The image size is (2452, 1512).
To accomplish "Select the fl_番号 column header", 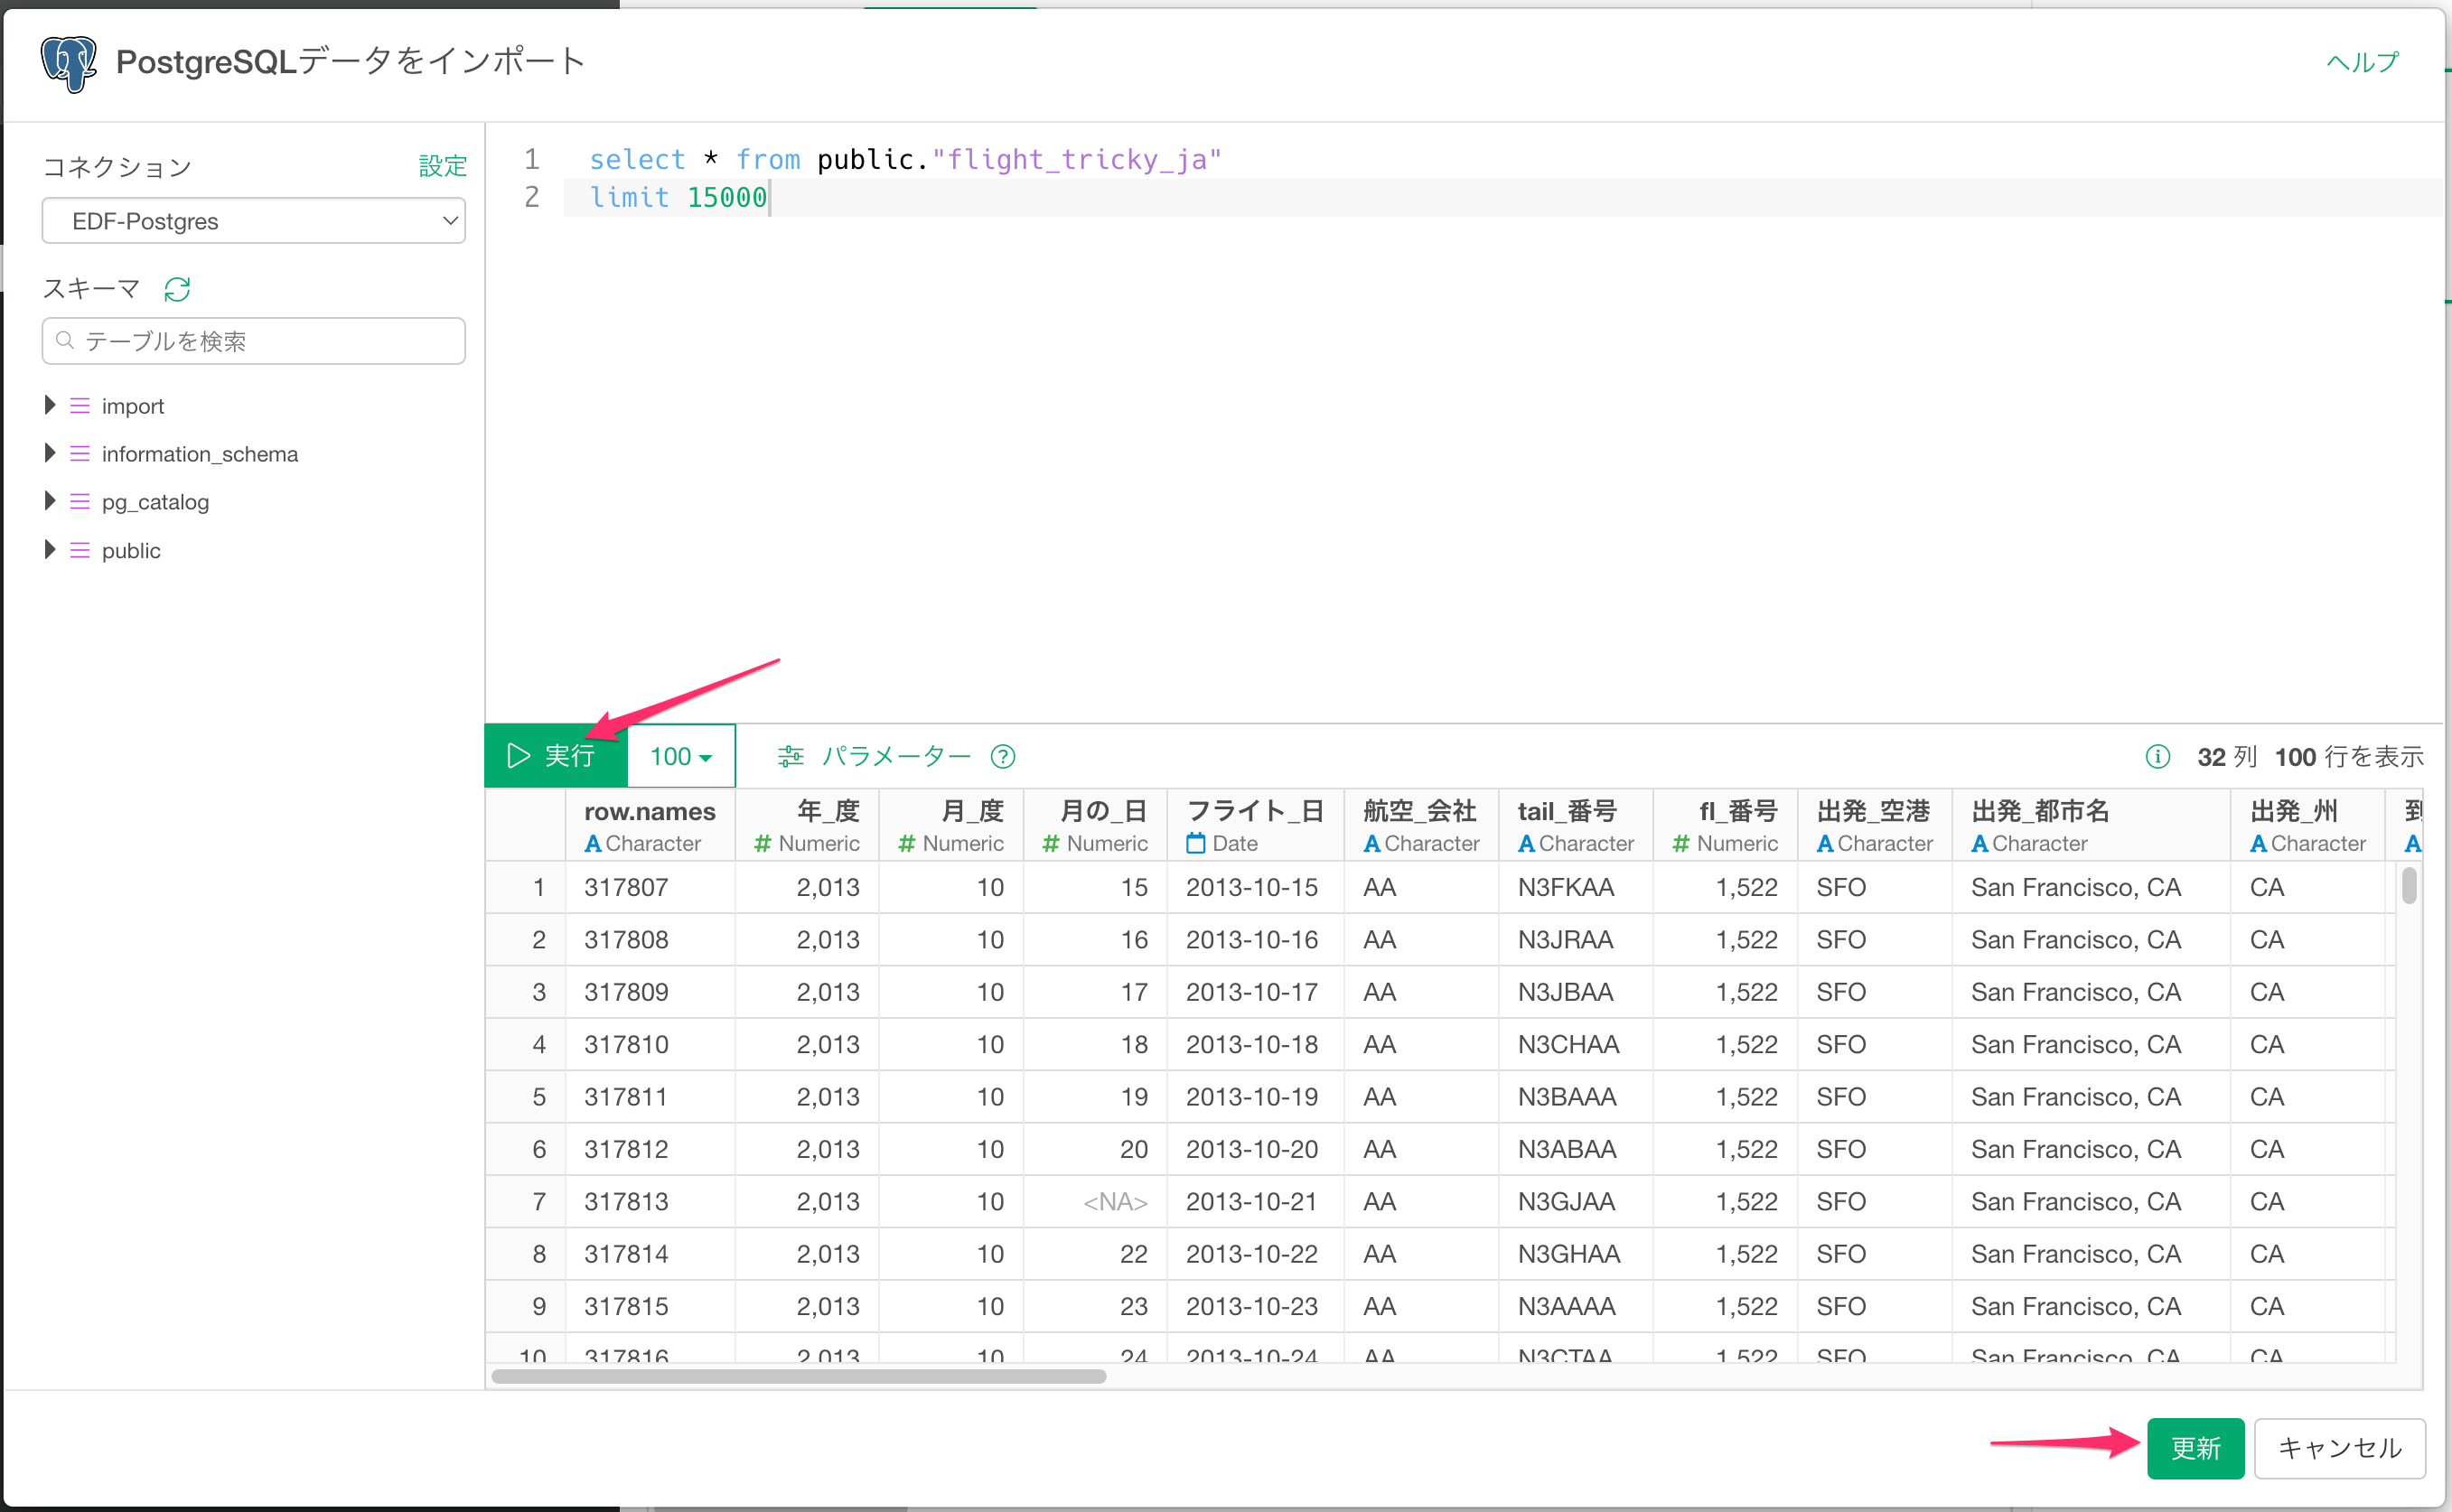I will coord(1725,825).
